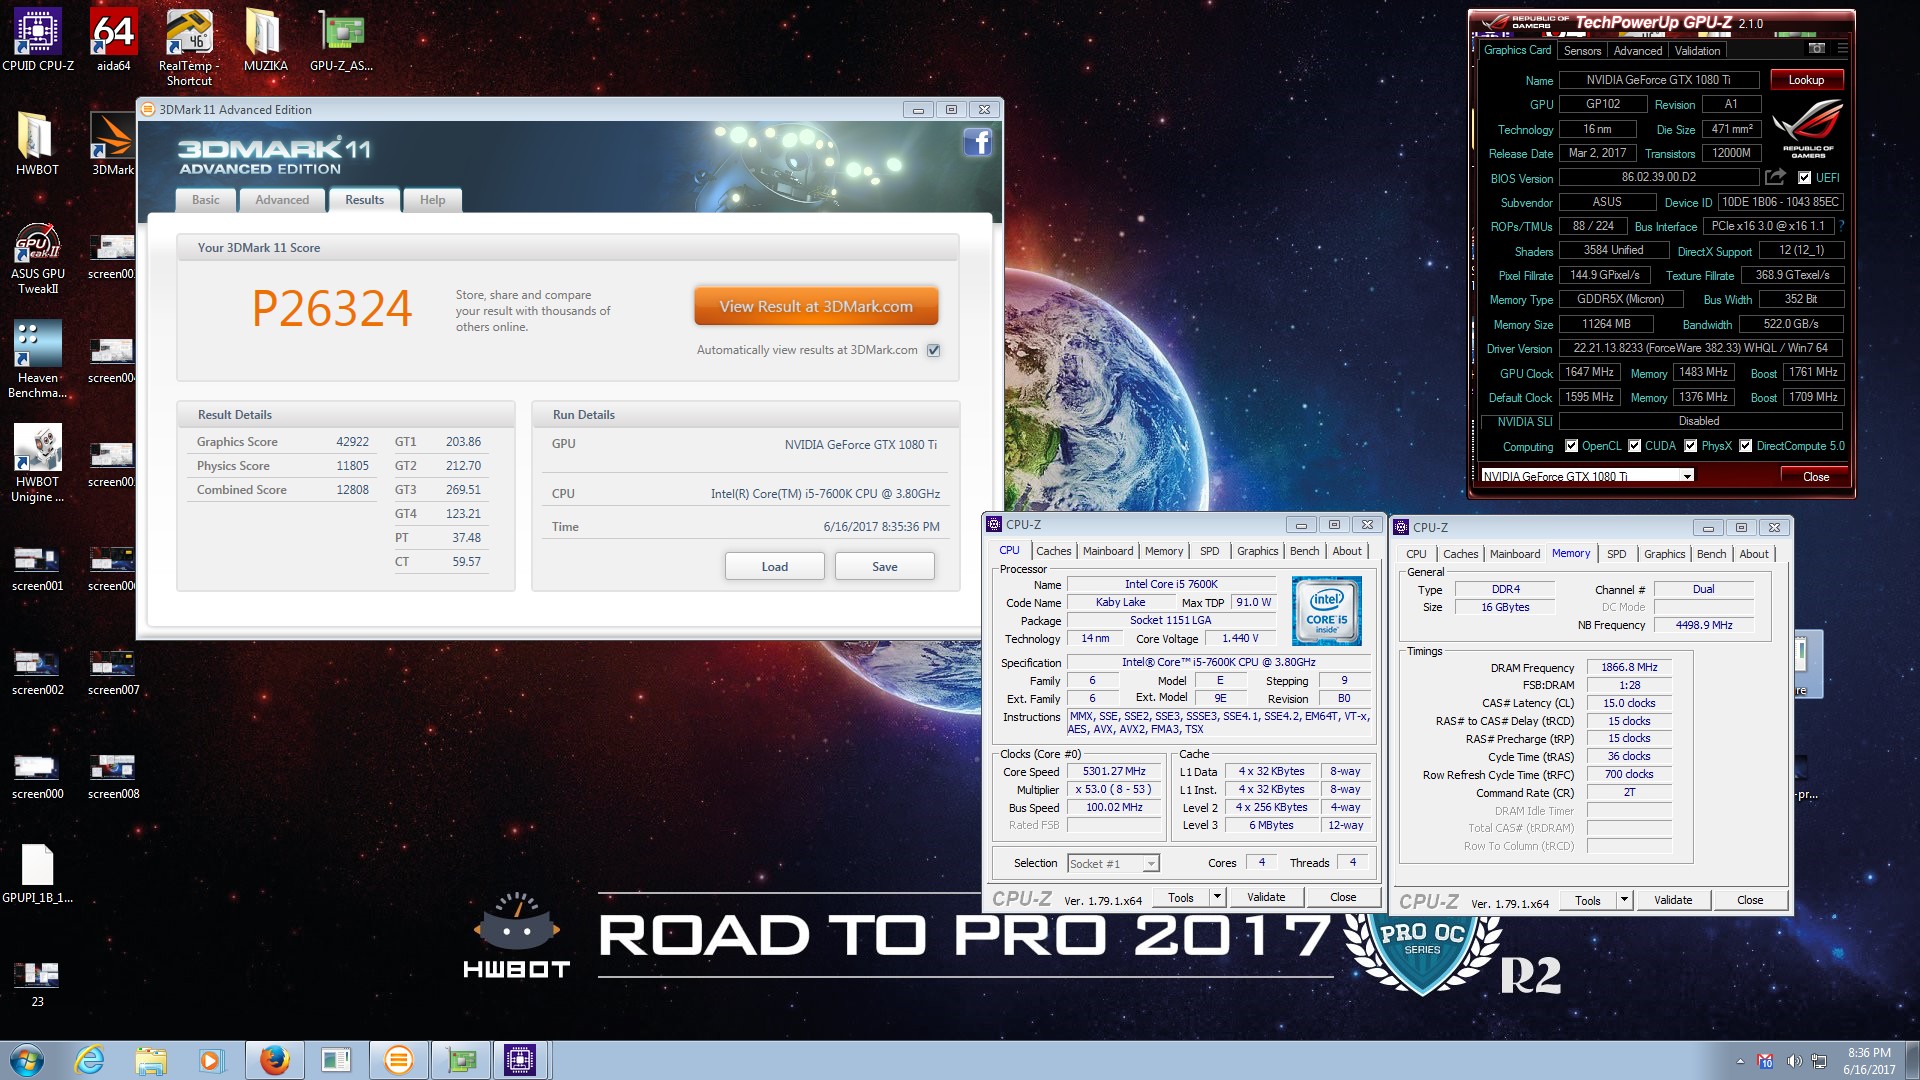The image size is (1920, 1080).
Task: Uncheck automatically view results at 3DMark.com
Action: (933, 350)
